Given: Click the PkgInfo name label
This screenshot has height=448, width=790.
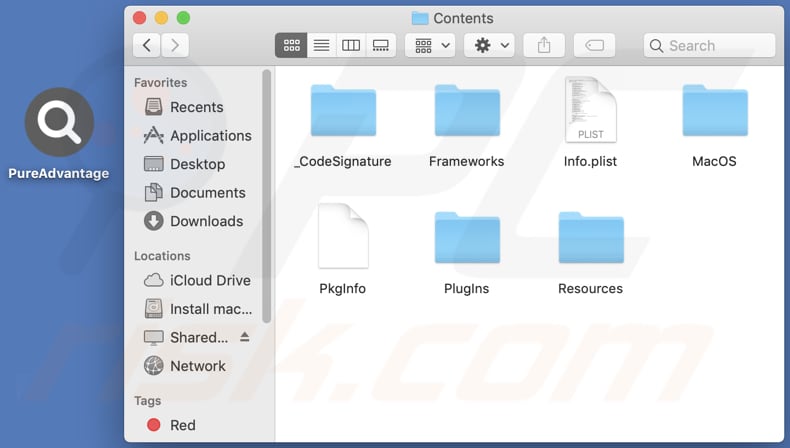Looking at the screenshot, I should pos(343,289).
